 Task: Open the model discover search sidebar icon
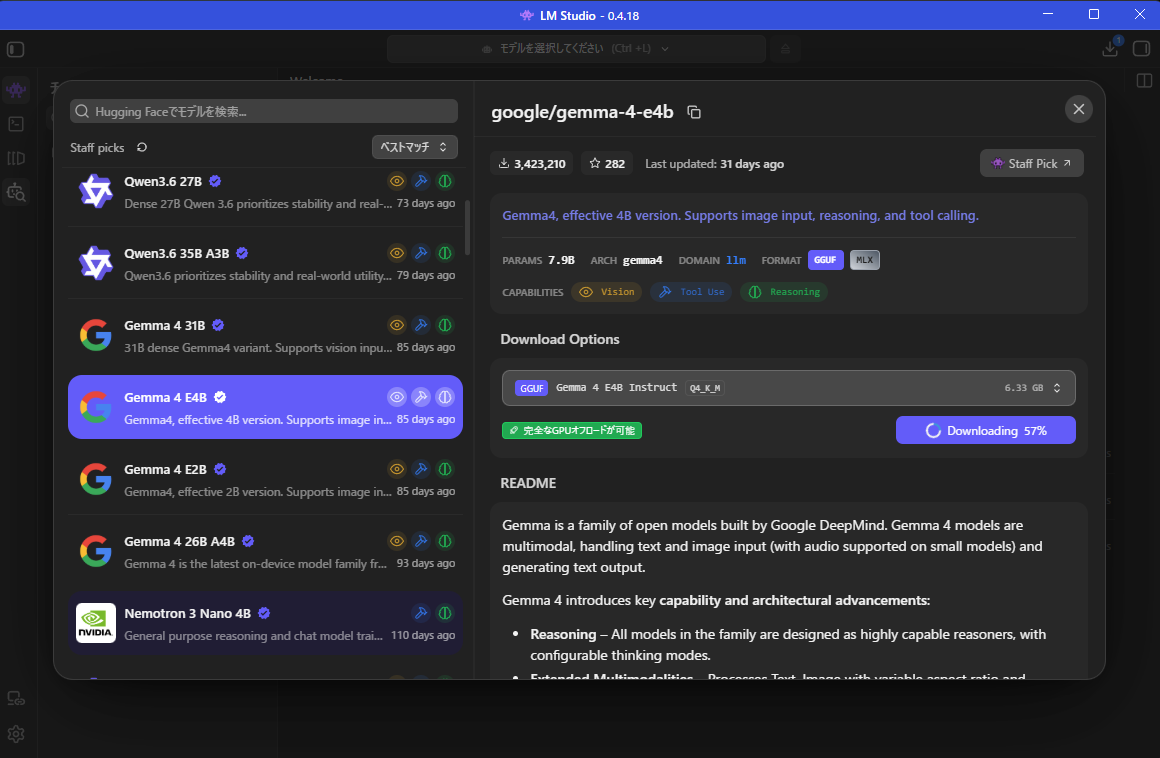(x=16, y=192)
